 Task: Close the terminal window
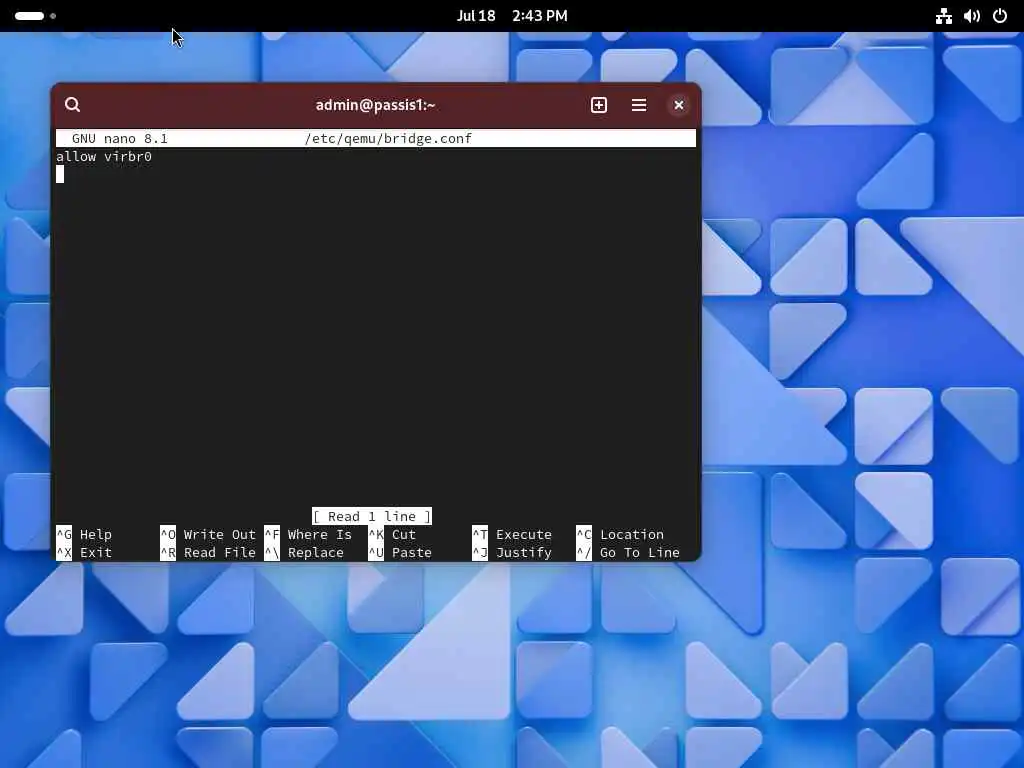click(679, 105)
